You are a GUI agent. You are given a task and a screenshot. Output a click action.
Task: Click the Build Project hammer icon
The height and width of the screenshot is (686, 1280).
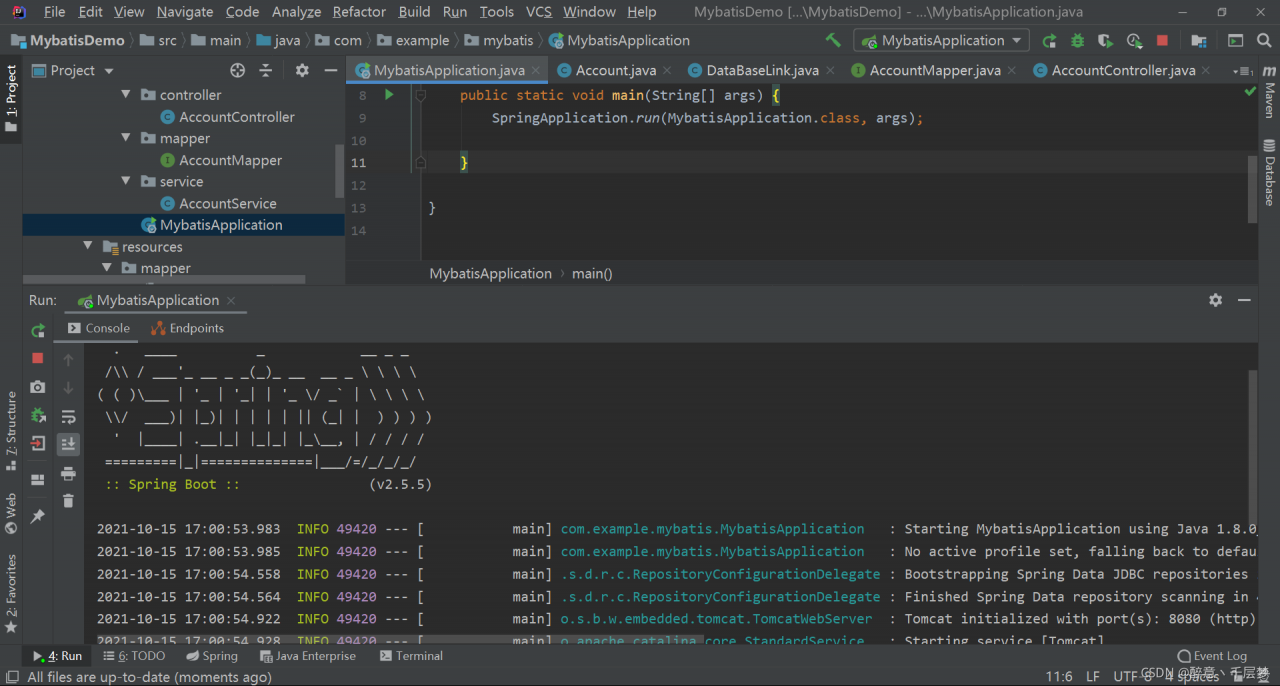[833, 41]
